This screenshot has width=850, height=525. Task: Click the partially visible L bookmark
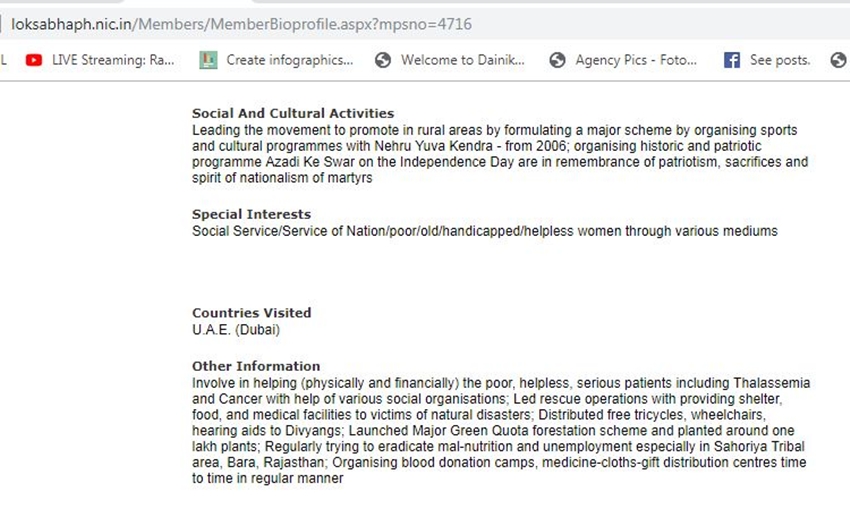tap(4, 60)
